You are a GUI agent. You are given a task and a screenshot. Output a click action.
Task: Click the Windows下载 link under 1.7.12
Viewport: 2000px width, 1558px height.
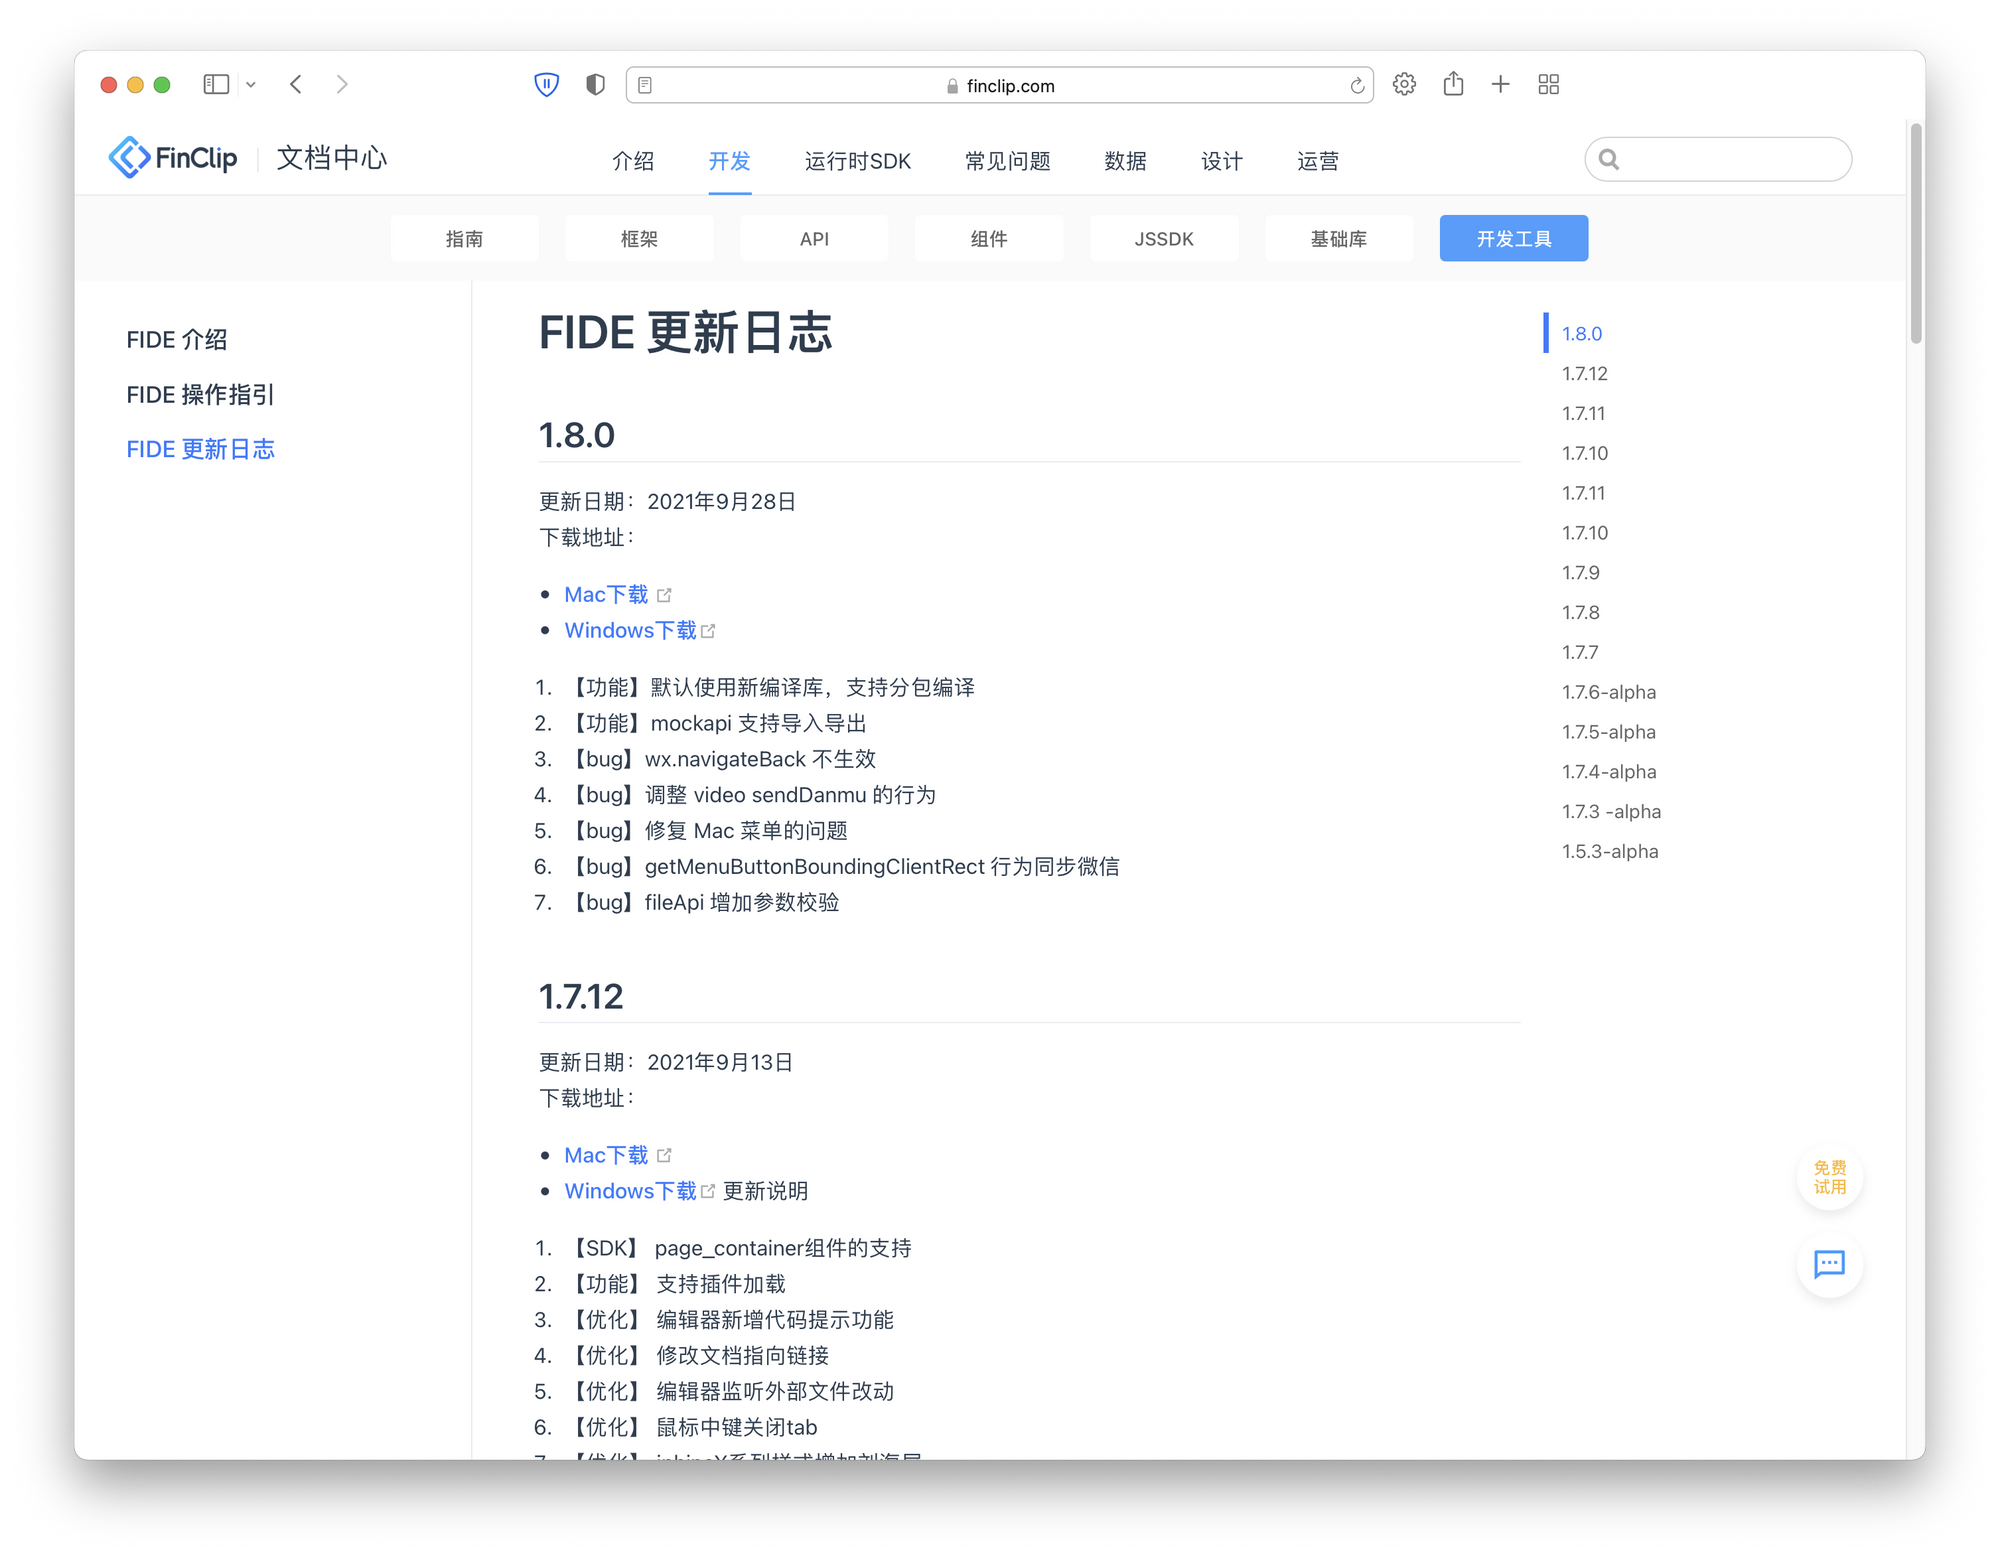click(630, 1191)
